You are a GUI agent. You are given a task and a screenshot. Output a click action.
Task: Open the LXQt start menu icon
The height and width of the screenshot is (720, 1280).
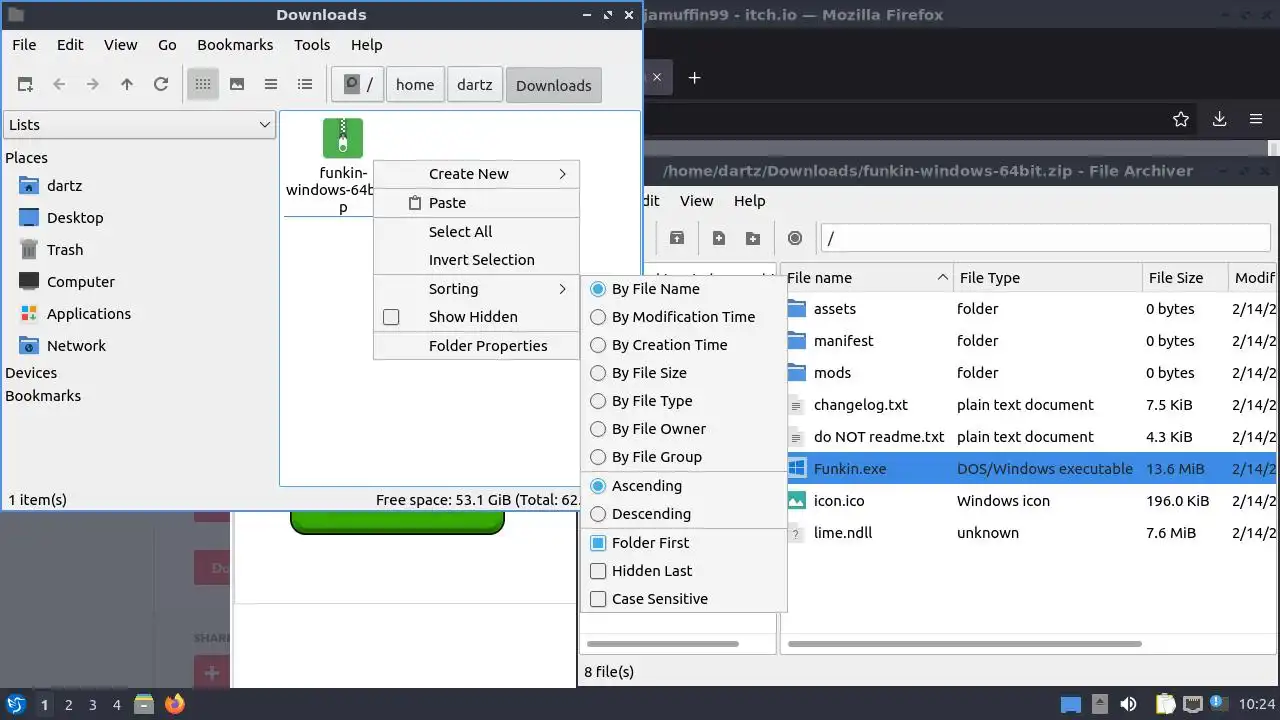16,704
